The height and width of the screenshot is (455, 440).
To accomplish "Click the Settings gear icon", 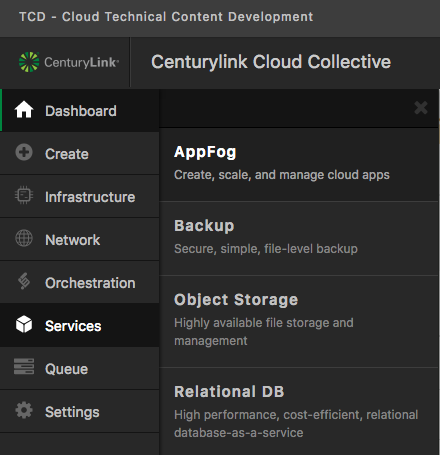I will [24, 410].
